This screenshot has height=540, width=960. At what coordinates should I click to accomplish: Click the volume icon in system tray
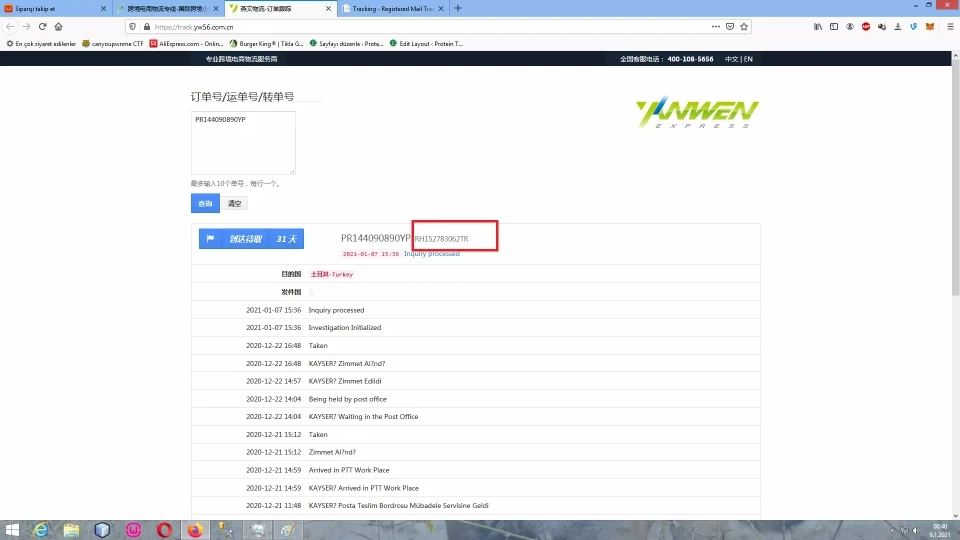coord(917,530)
